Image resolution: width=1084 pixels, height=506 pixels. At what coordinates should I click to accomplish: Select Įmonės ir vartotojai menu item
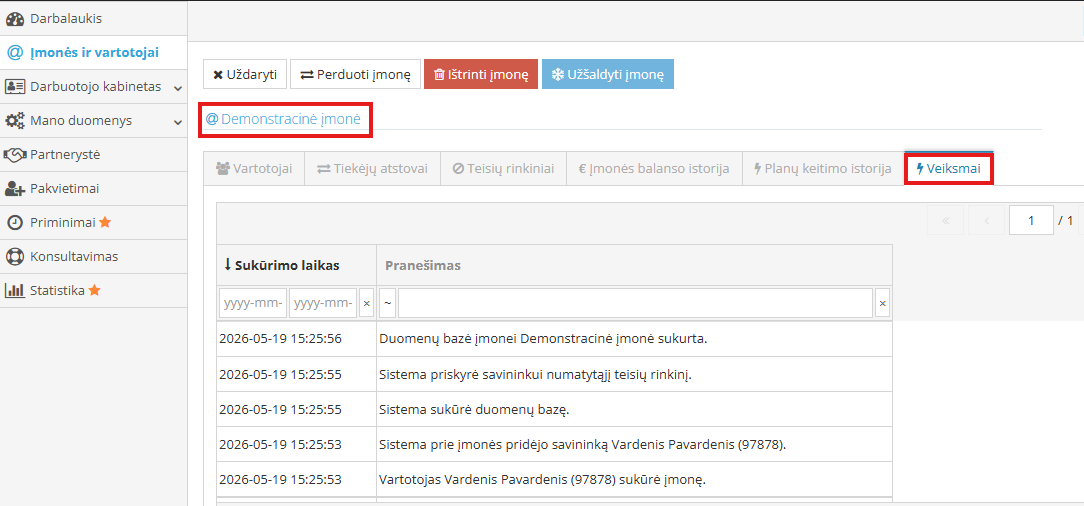93,53
